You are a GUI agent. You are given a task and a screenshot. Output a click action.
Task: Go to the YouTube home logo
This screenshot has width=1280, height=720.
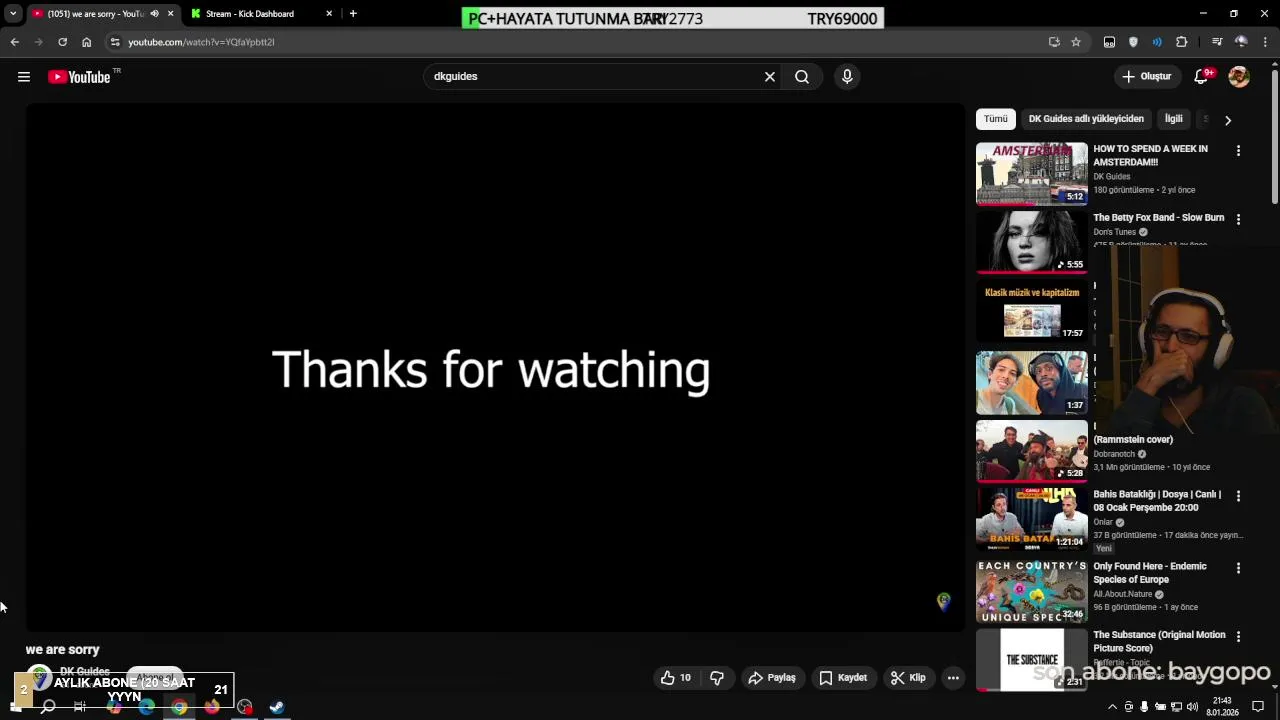[x=79, y=77]
